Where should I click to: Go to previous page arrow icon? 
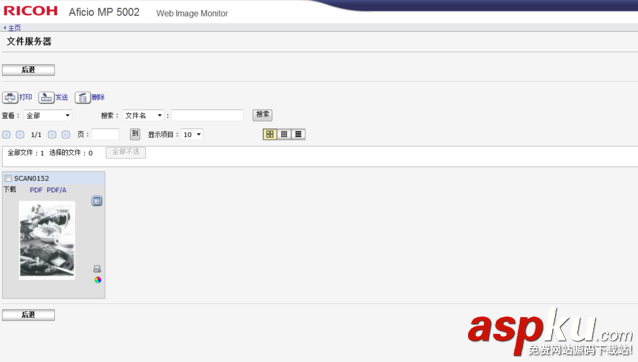click(x=20, y=135)
